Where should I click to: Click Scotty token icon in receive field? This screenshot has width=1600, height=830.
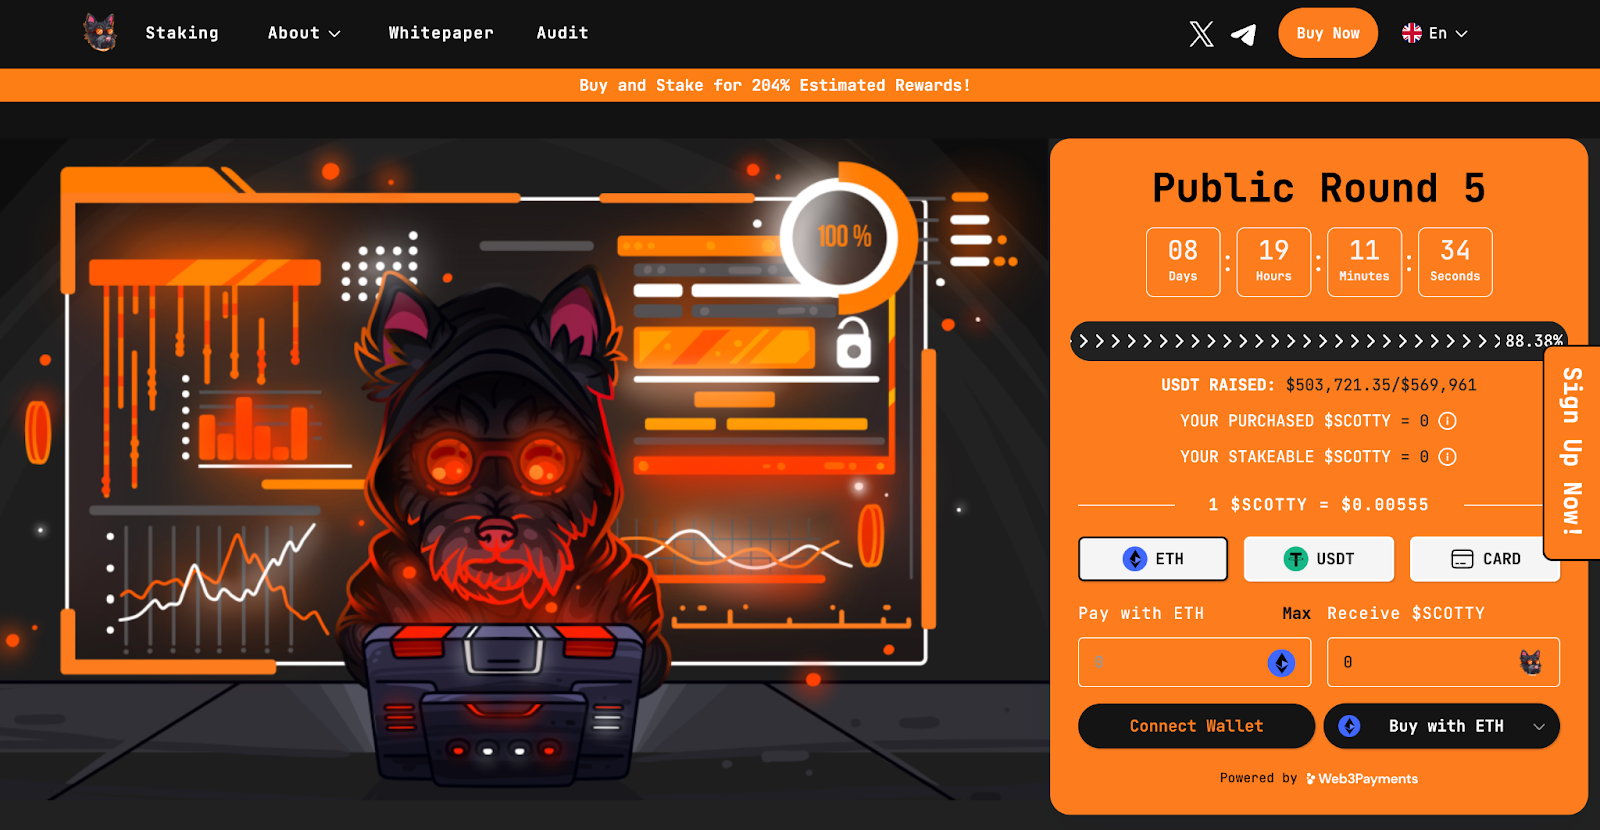1530,662
